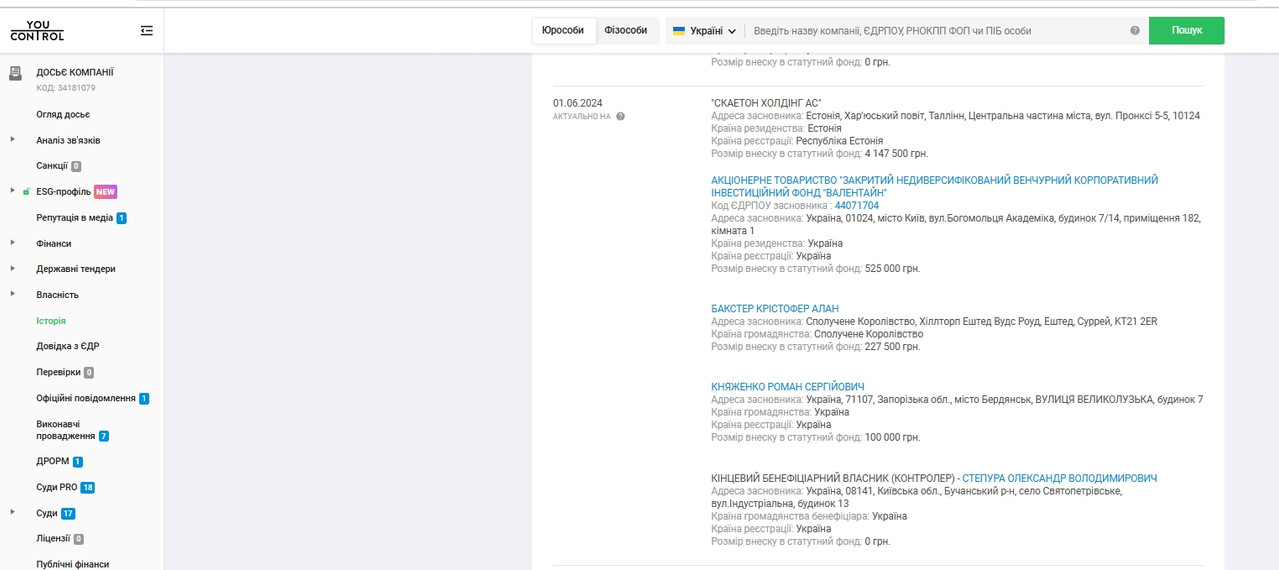Click Ліцензії count badge 0
The width and height of the screenshot is (1279, 570).
pos(79,539)
